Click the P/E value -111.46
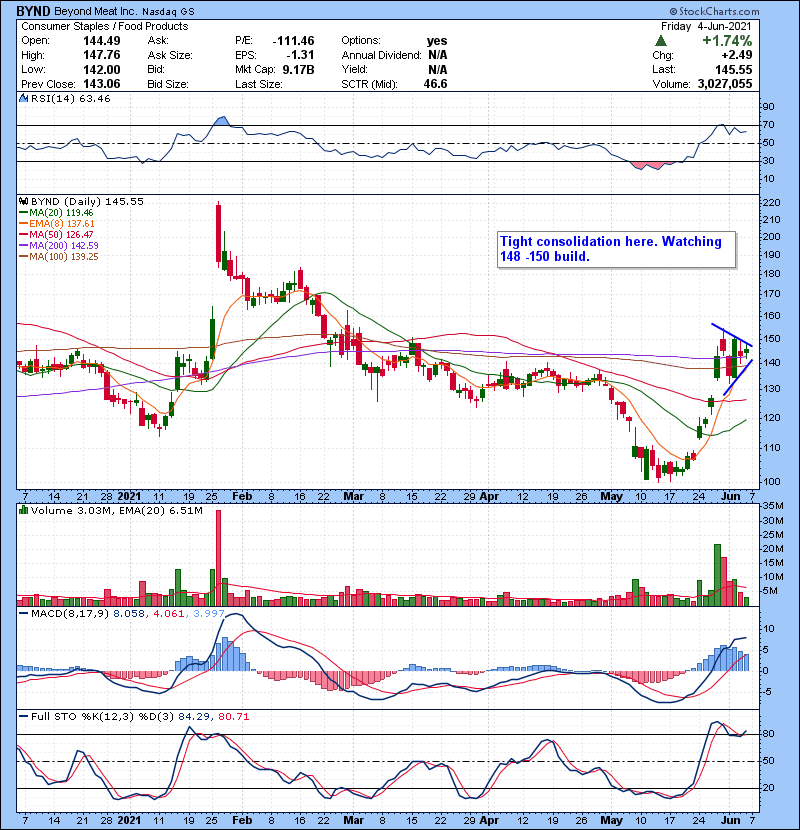The width and height of the screenshot is (800, 830). tap(293, 41)
